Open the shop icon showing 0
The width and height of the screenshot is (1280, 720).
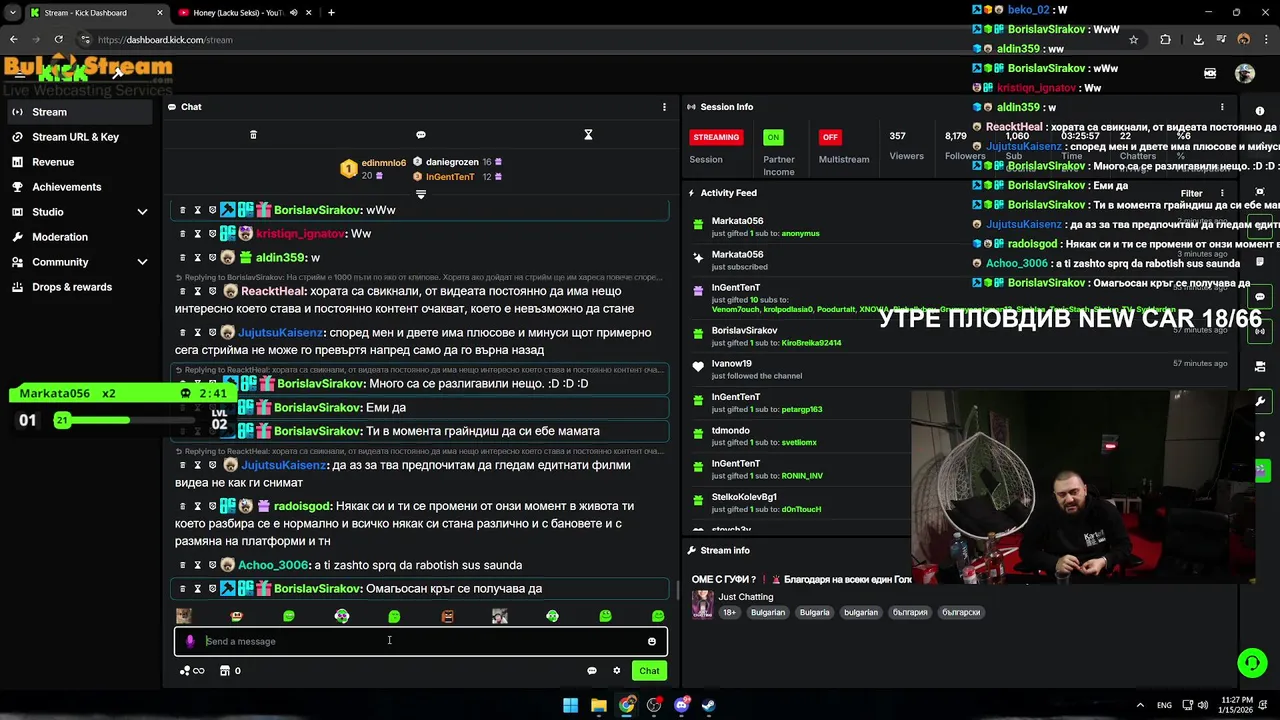click(230, 671)
